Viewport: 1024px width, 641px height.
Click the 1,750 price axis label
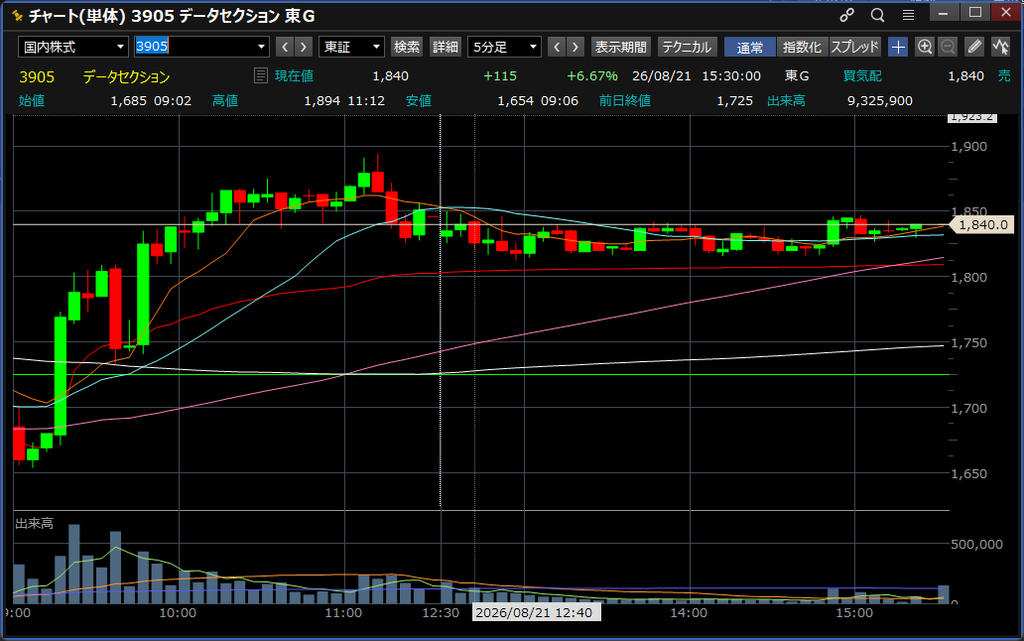[968, 343]
